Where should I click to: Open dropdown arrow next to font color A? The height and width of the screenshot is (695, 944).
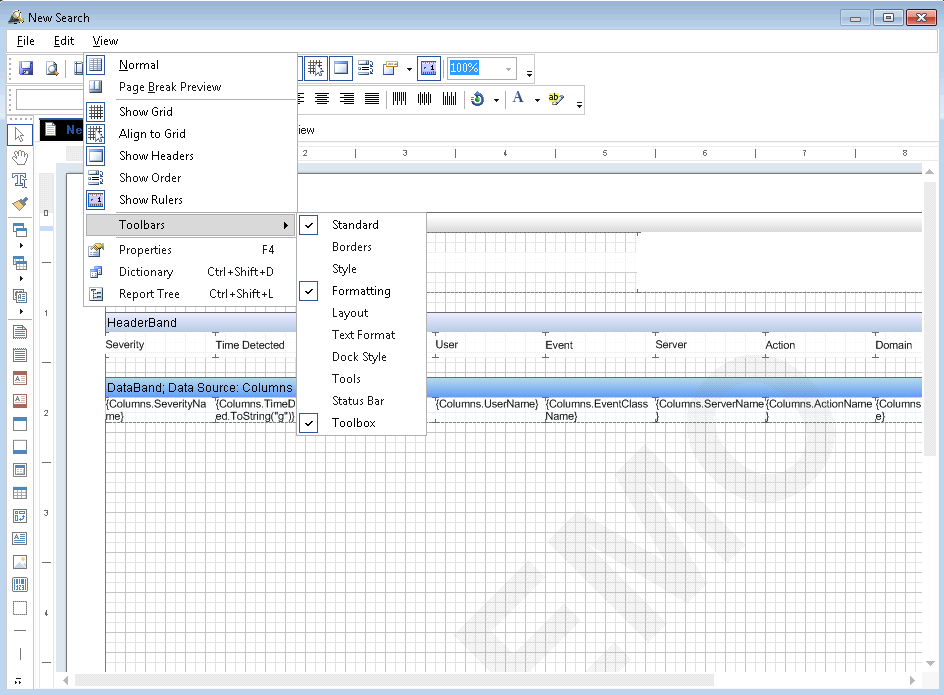[x=537, y=100]
